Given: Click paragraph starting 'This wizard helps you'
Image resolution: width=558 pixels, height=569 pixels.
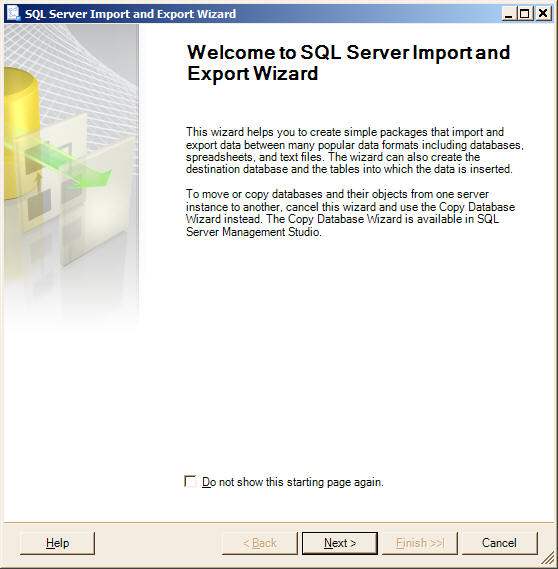Looking at the screenshot, I should (x=354, y=151).
